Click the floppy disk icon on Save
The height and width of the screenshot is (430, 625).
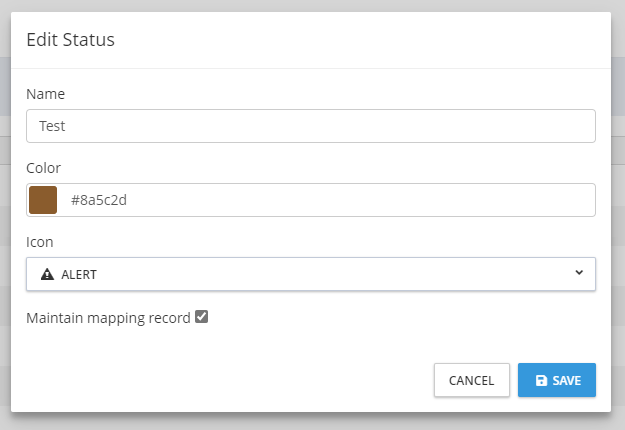(x=541, y=381)
